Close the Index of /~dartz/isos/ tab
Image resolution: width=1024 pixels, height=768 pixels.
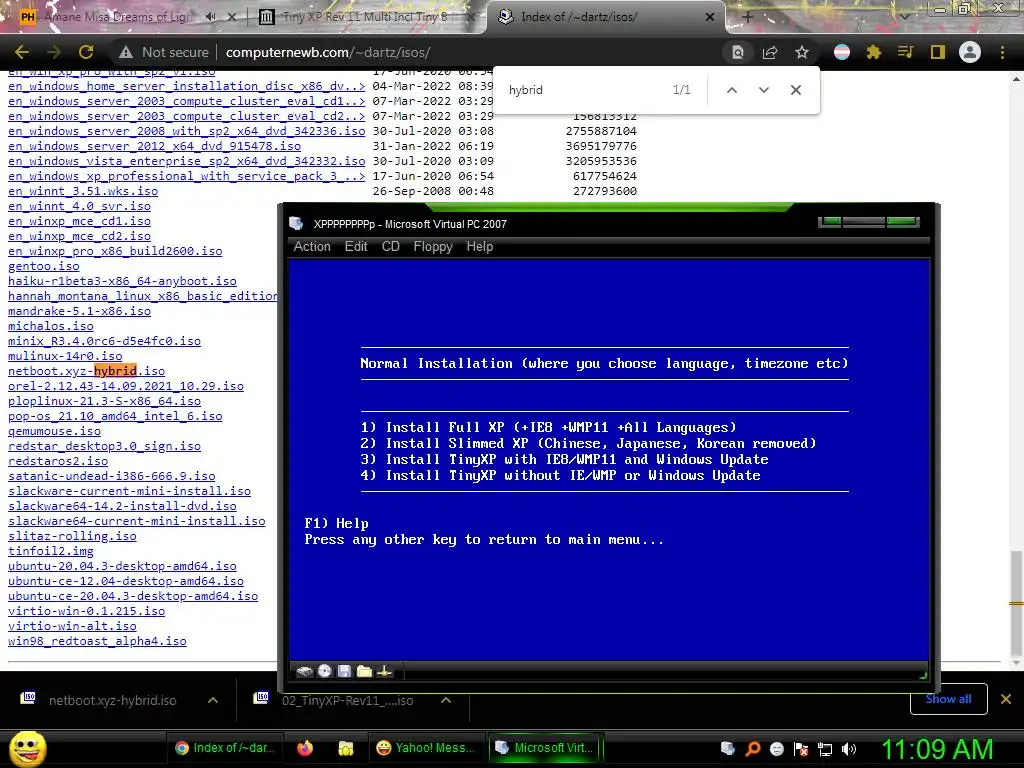710,17
